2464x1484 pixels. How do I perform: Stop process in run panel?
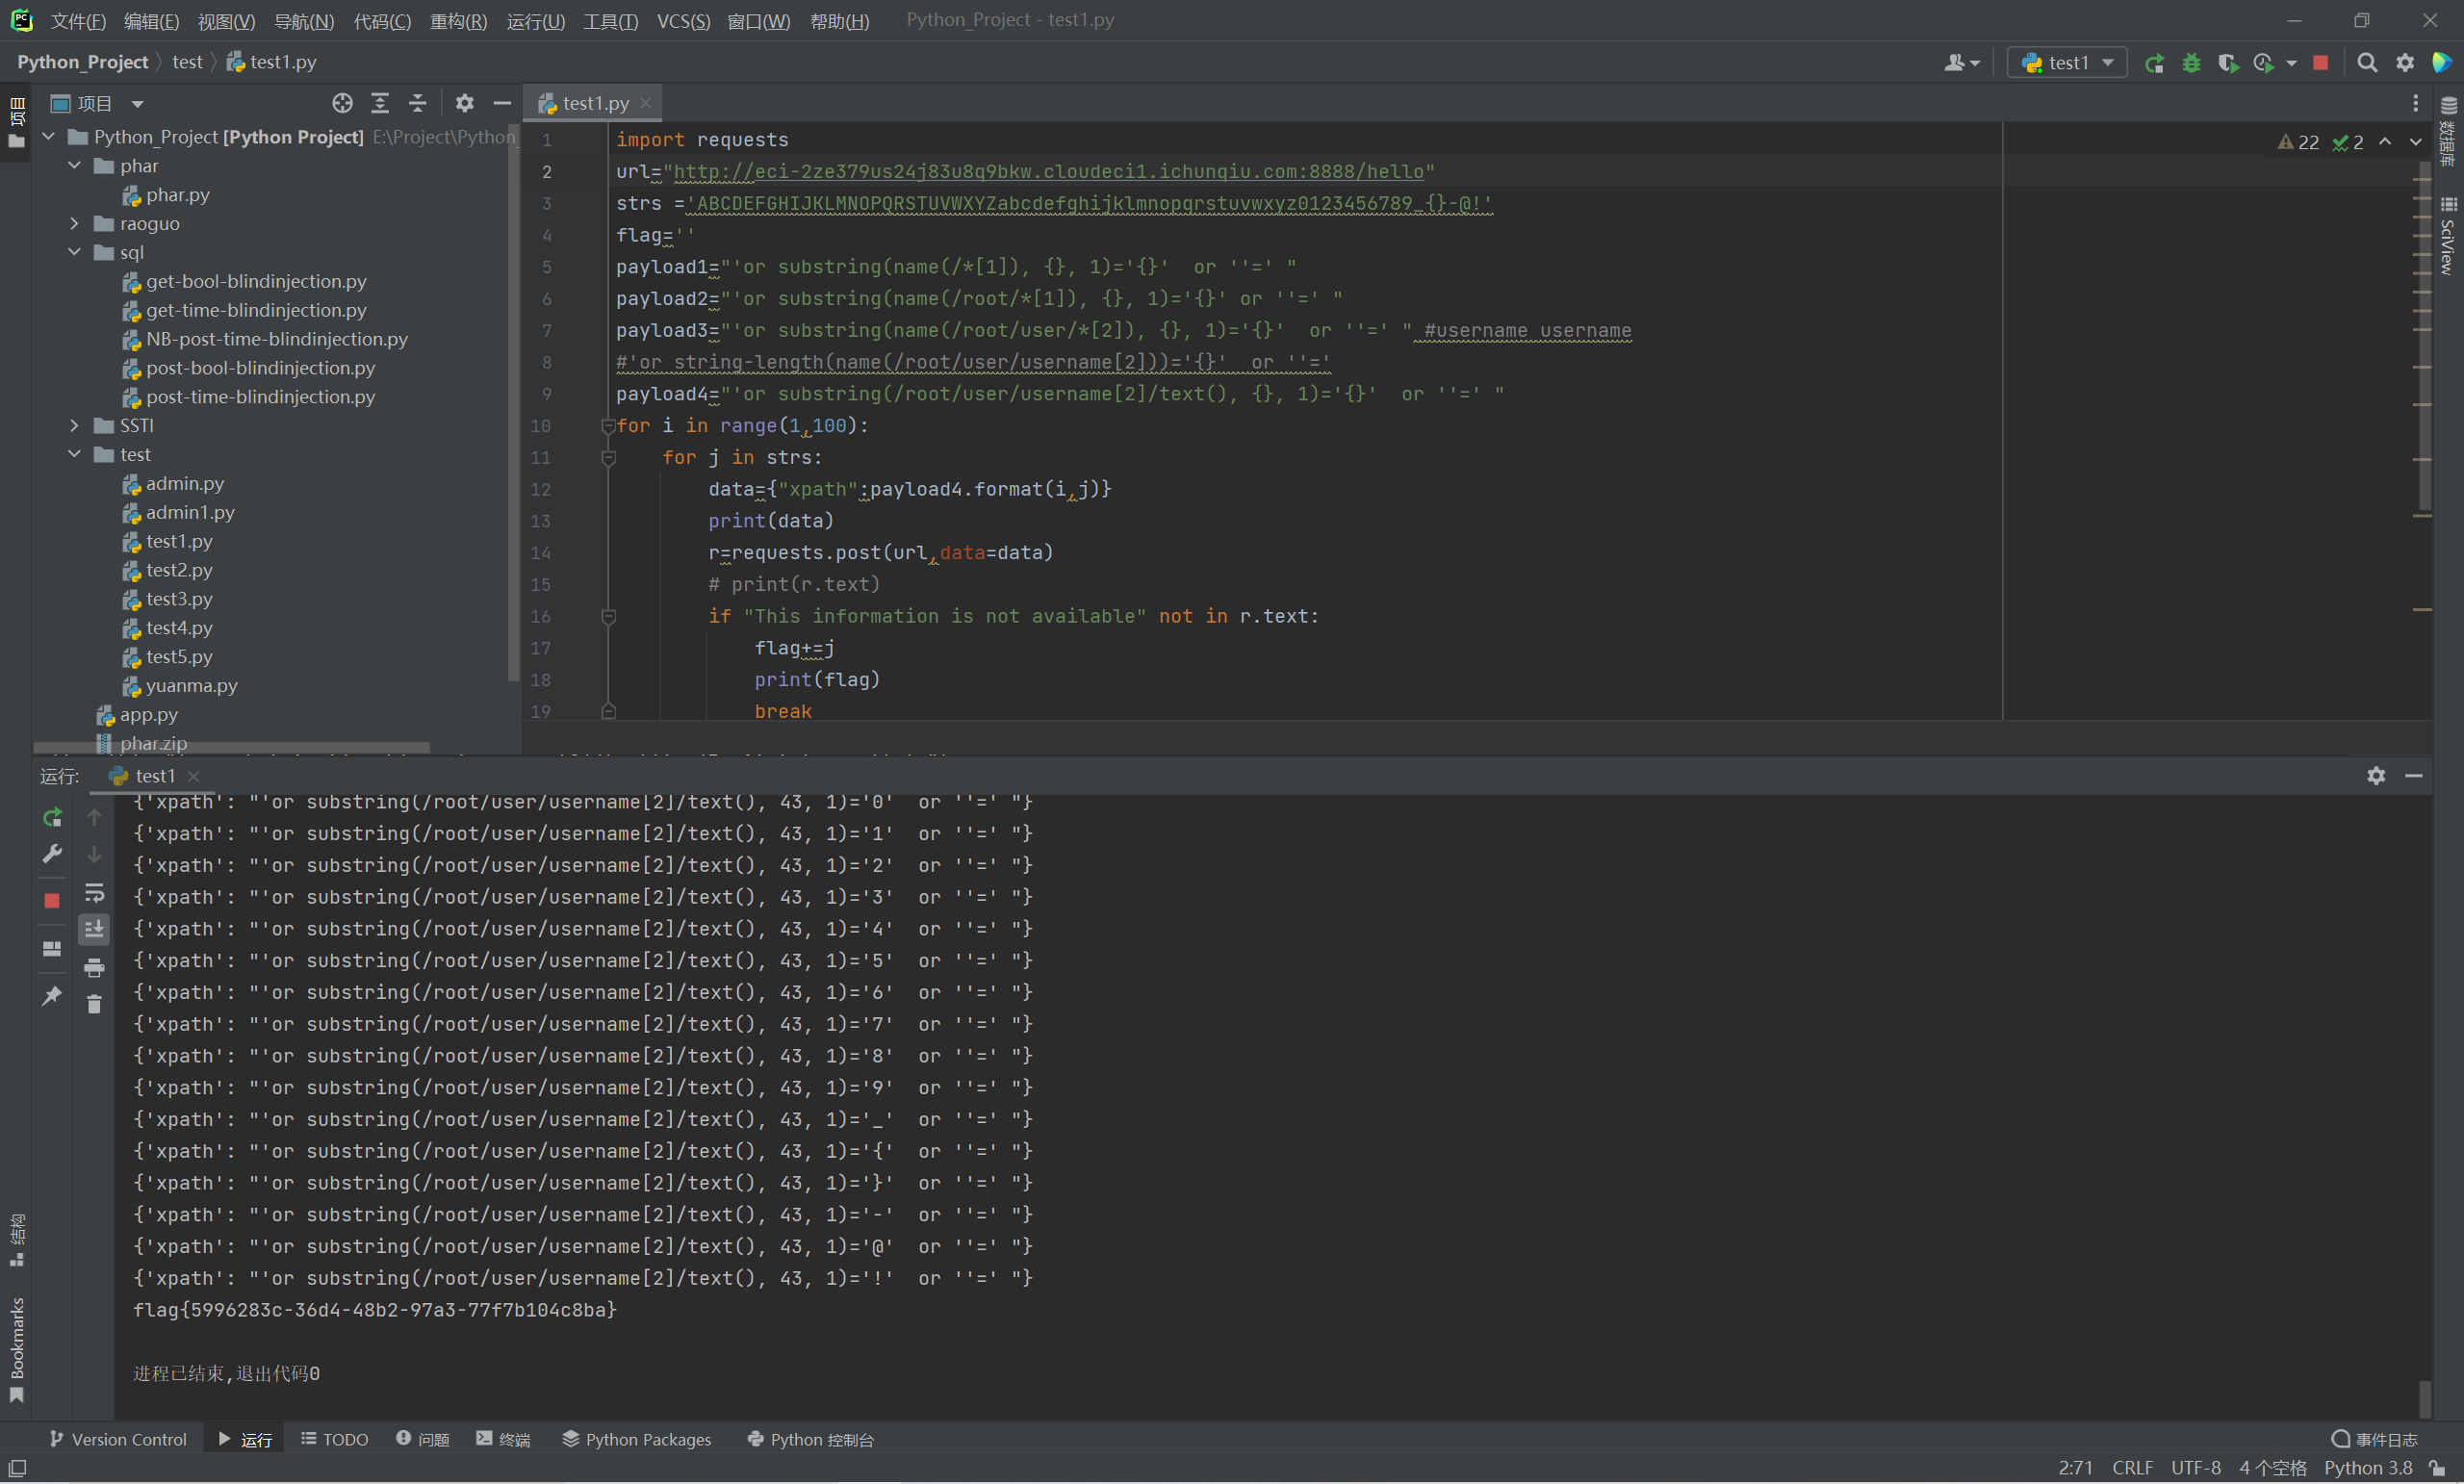pyautogui.click(x=52, y=901)
